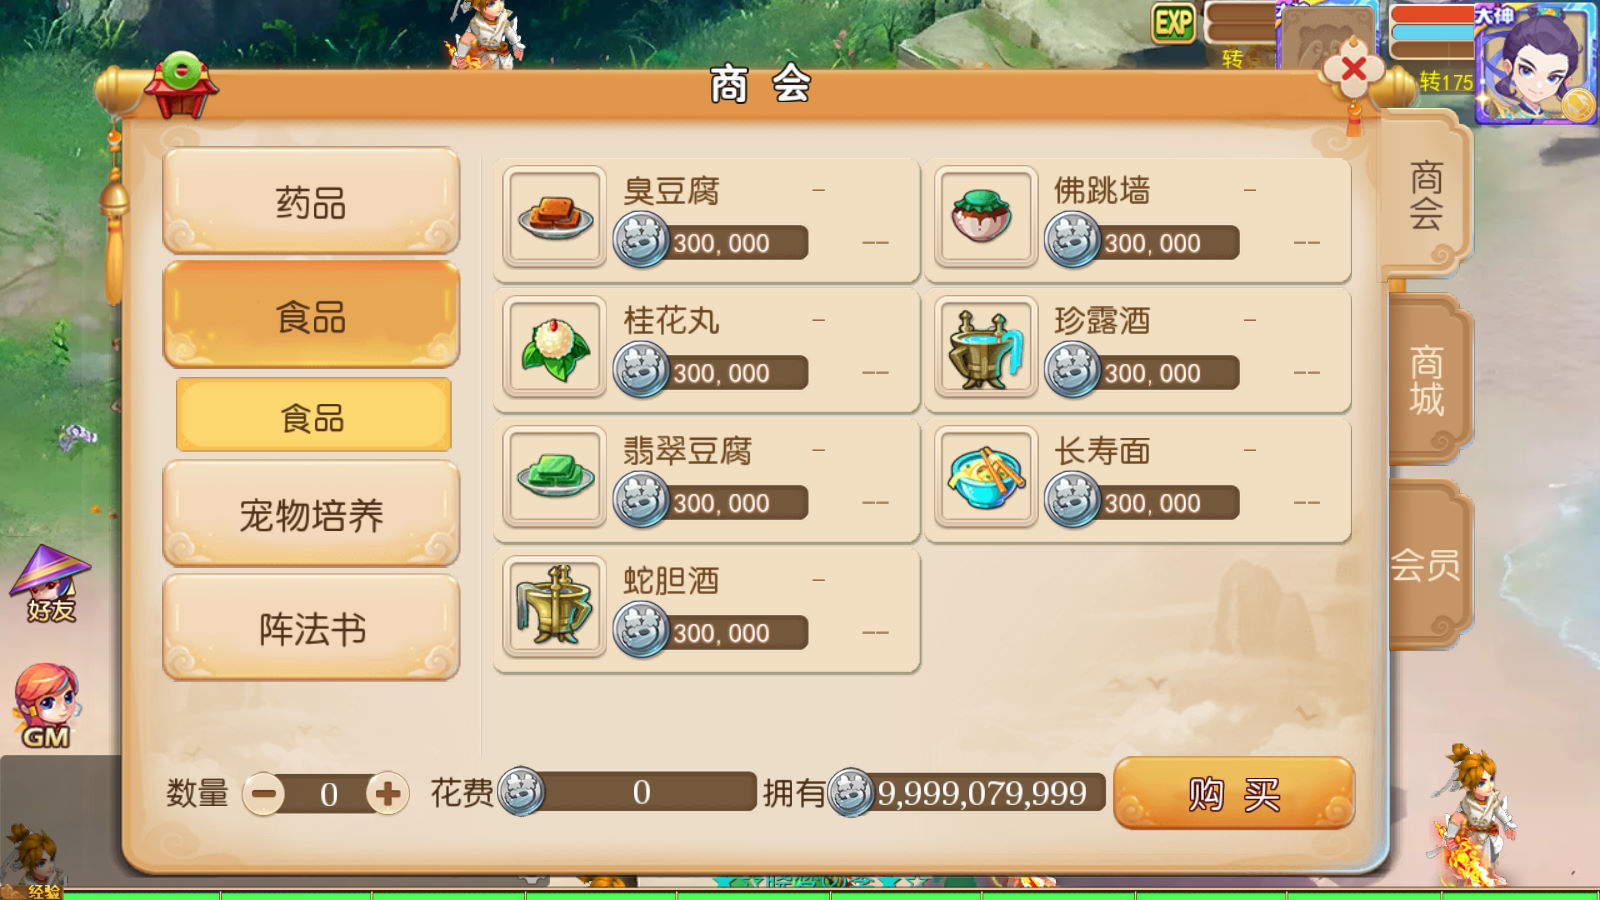Image resolution: width=1600 pixels, height=900 pixels.
Task: Pick the 珍露酒 wine vessel icon
Action: (x=986, y=347)
